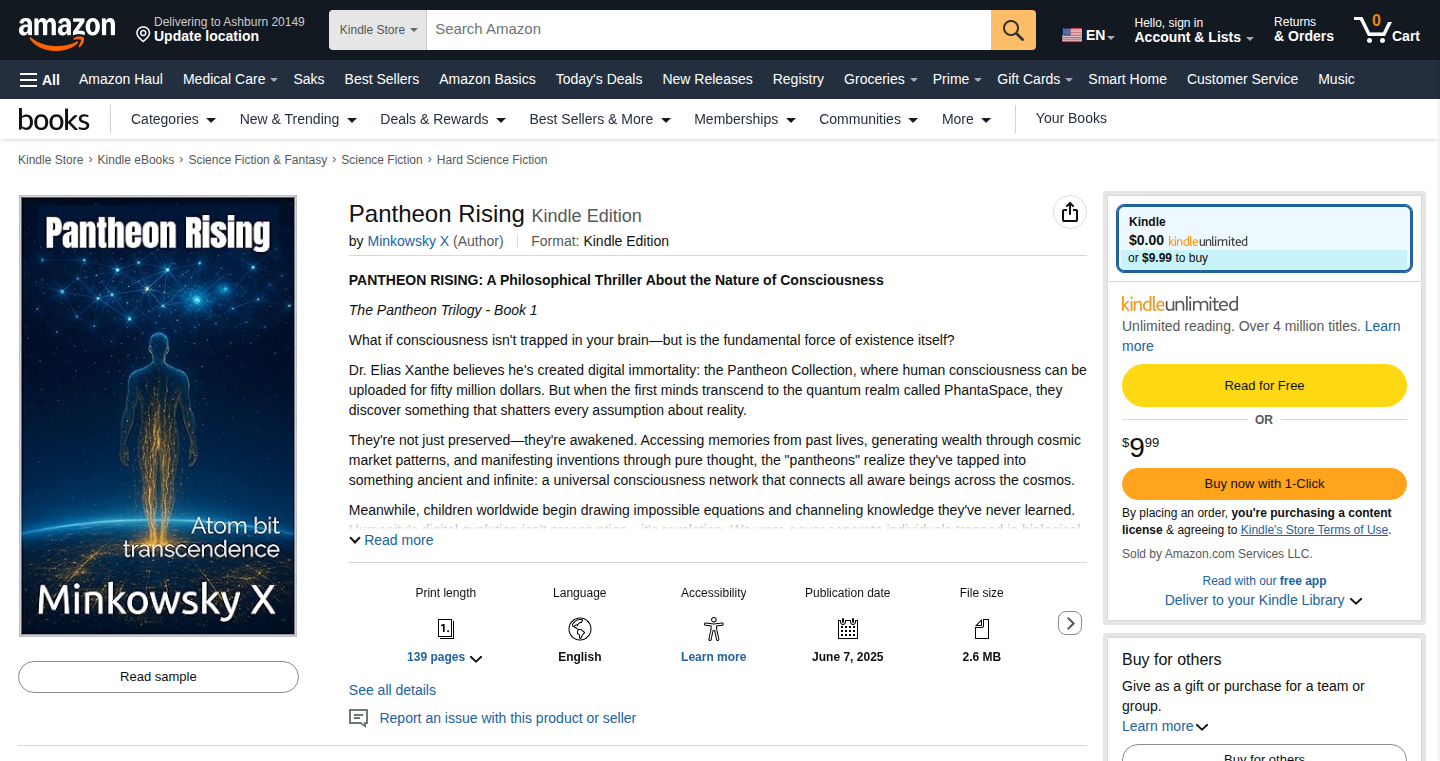Click the Language globe icon
The height and width of the screenshot is (761, 1440).
coord(580,629)
